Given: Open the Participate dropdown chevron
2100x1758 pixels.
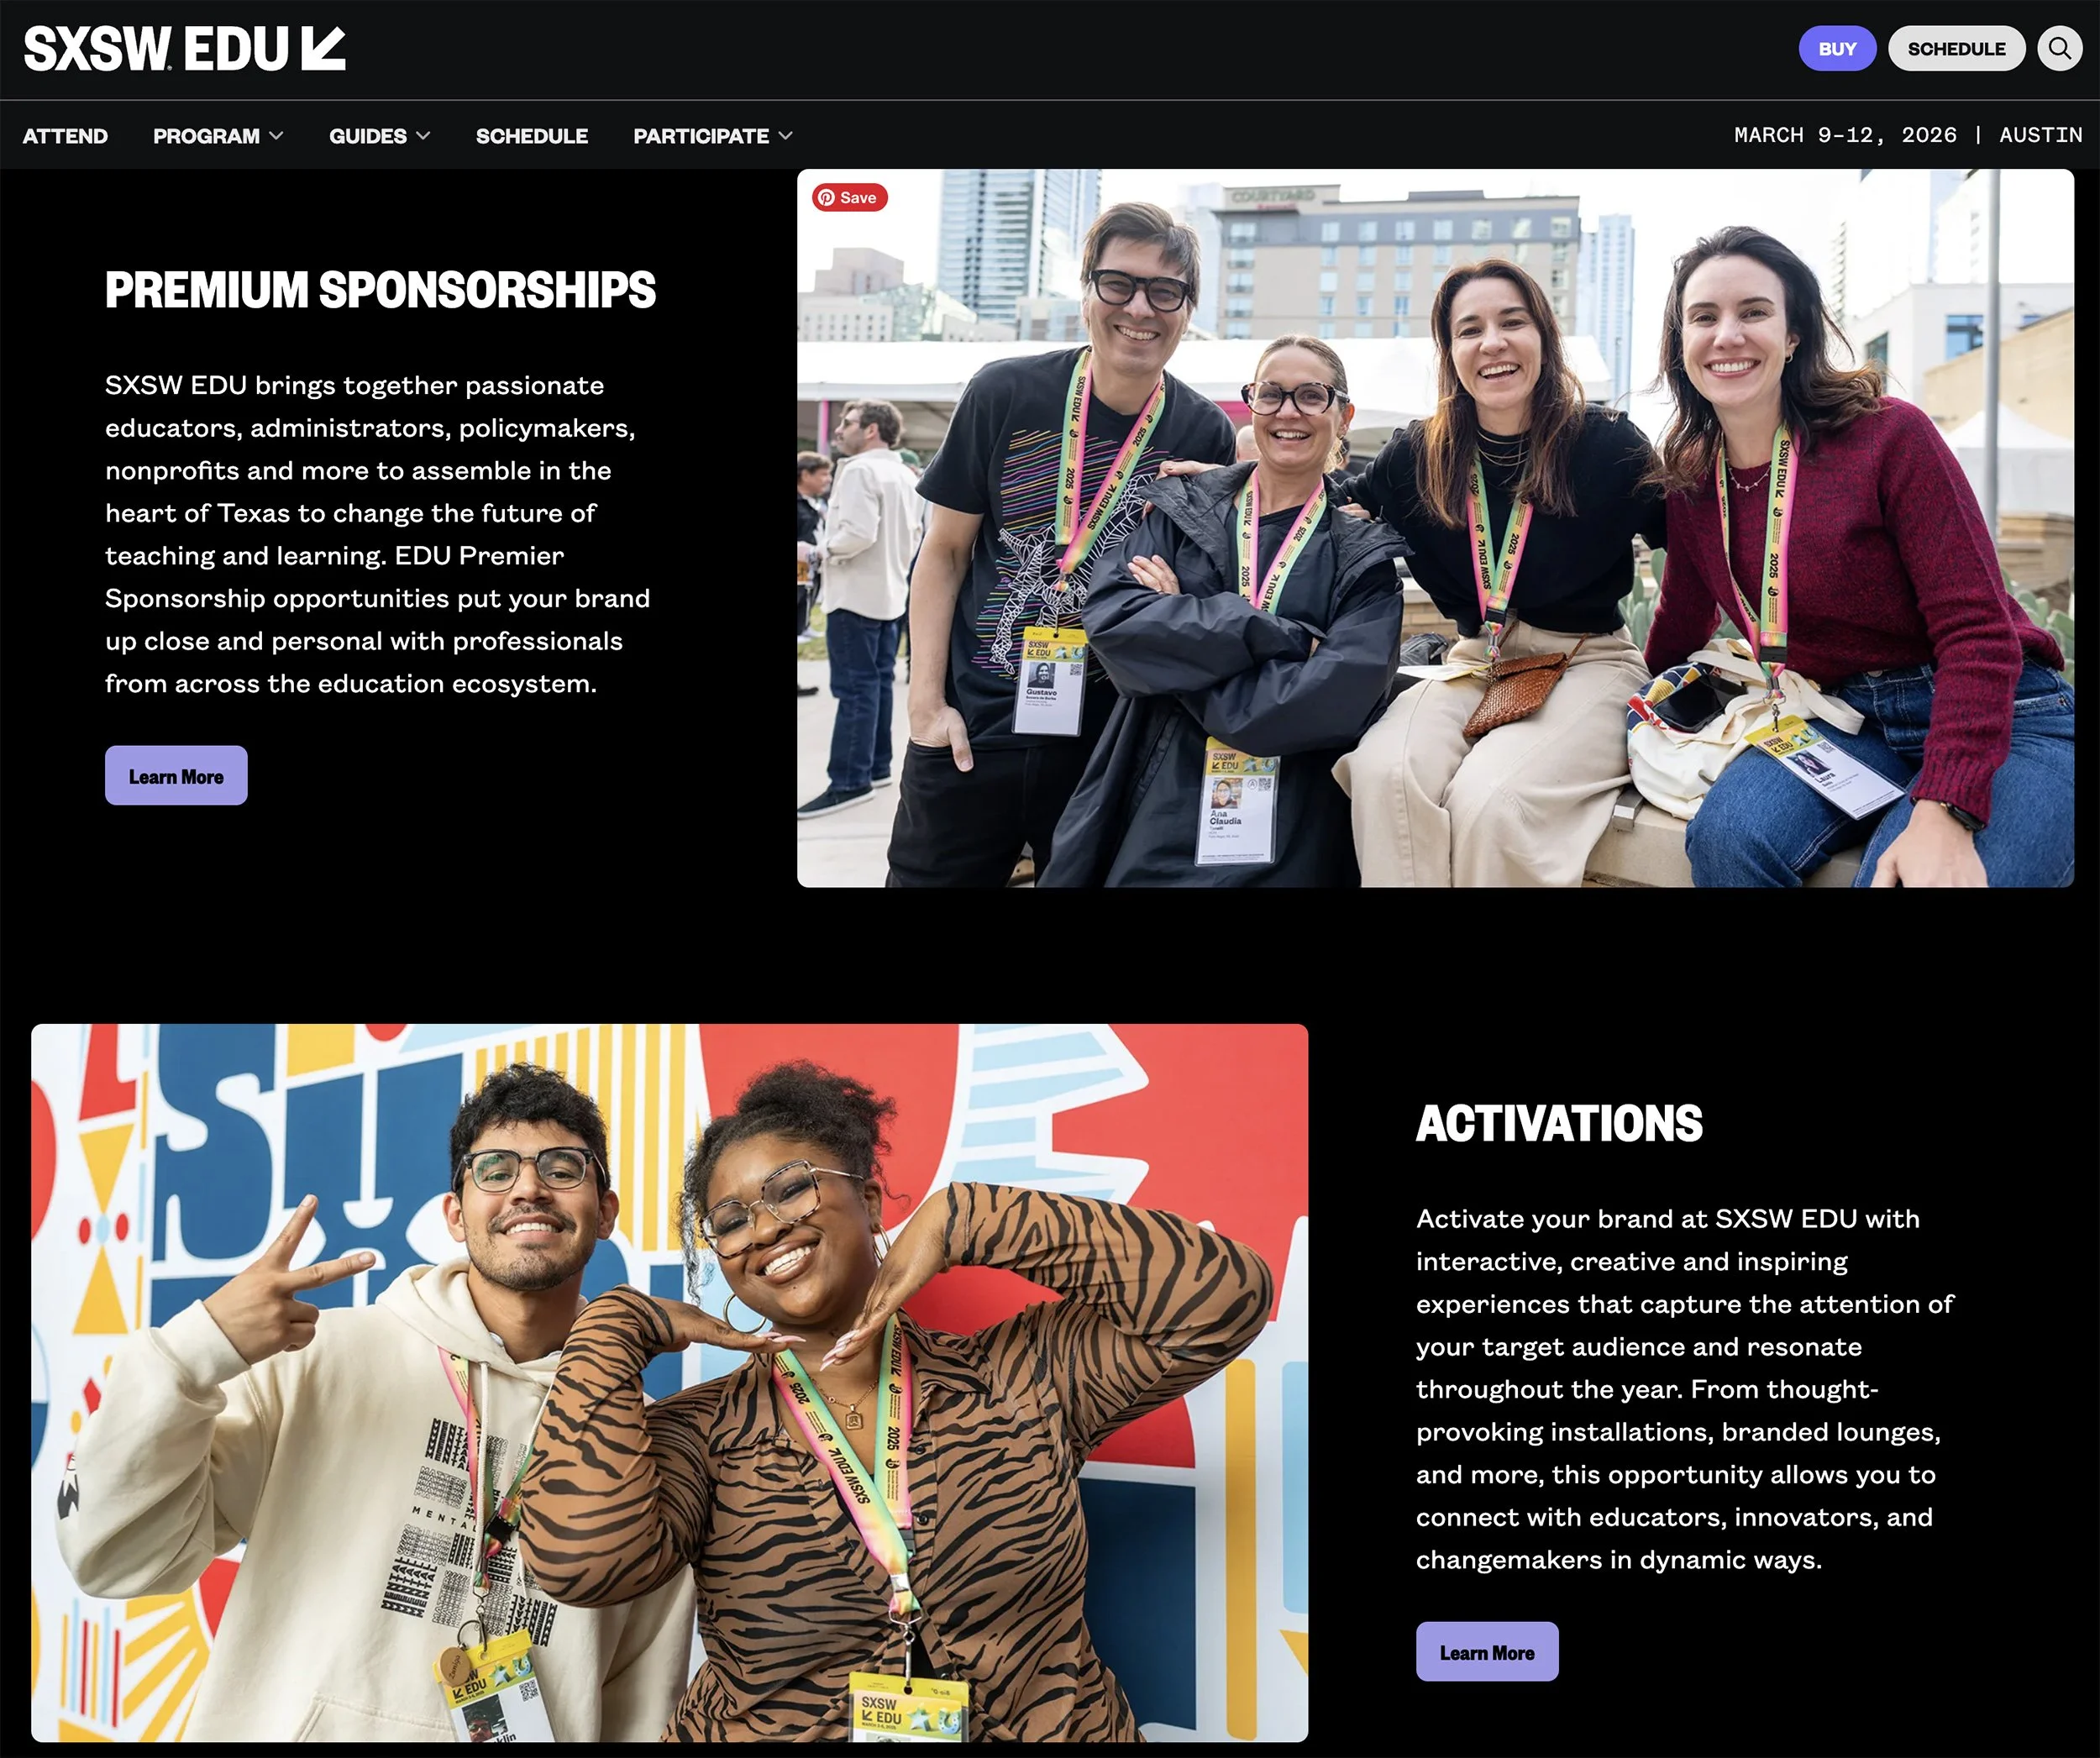Looking at the screenshot, I should (786, 135).
